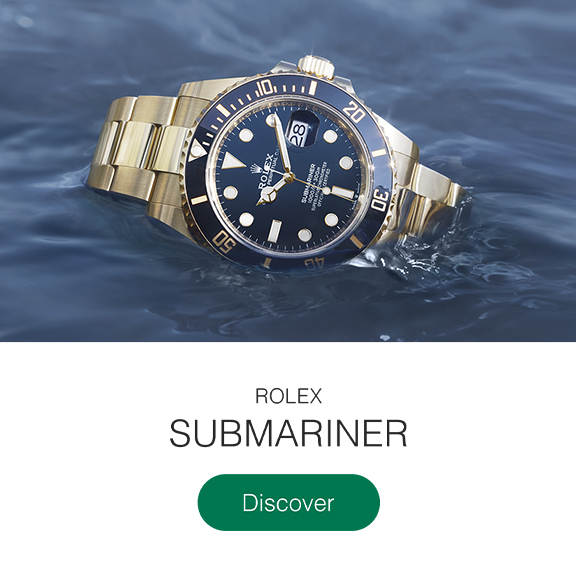Click the SUBMARINER text printed on the dial

(x=306, y=183)
